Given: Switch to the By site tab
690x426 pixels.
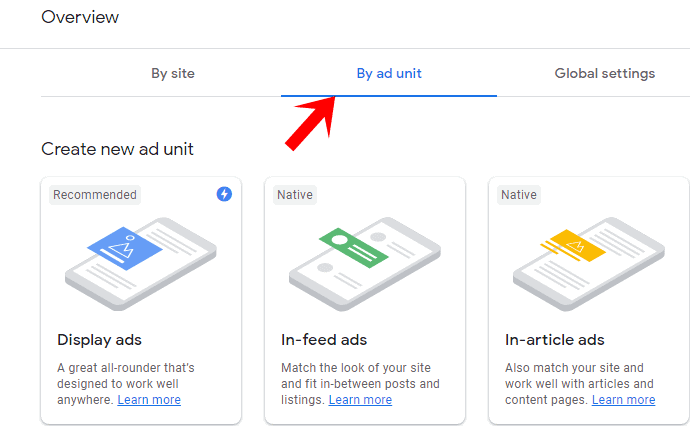Looking at the screenshot, I should point(173,73).
